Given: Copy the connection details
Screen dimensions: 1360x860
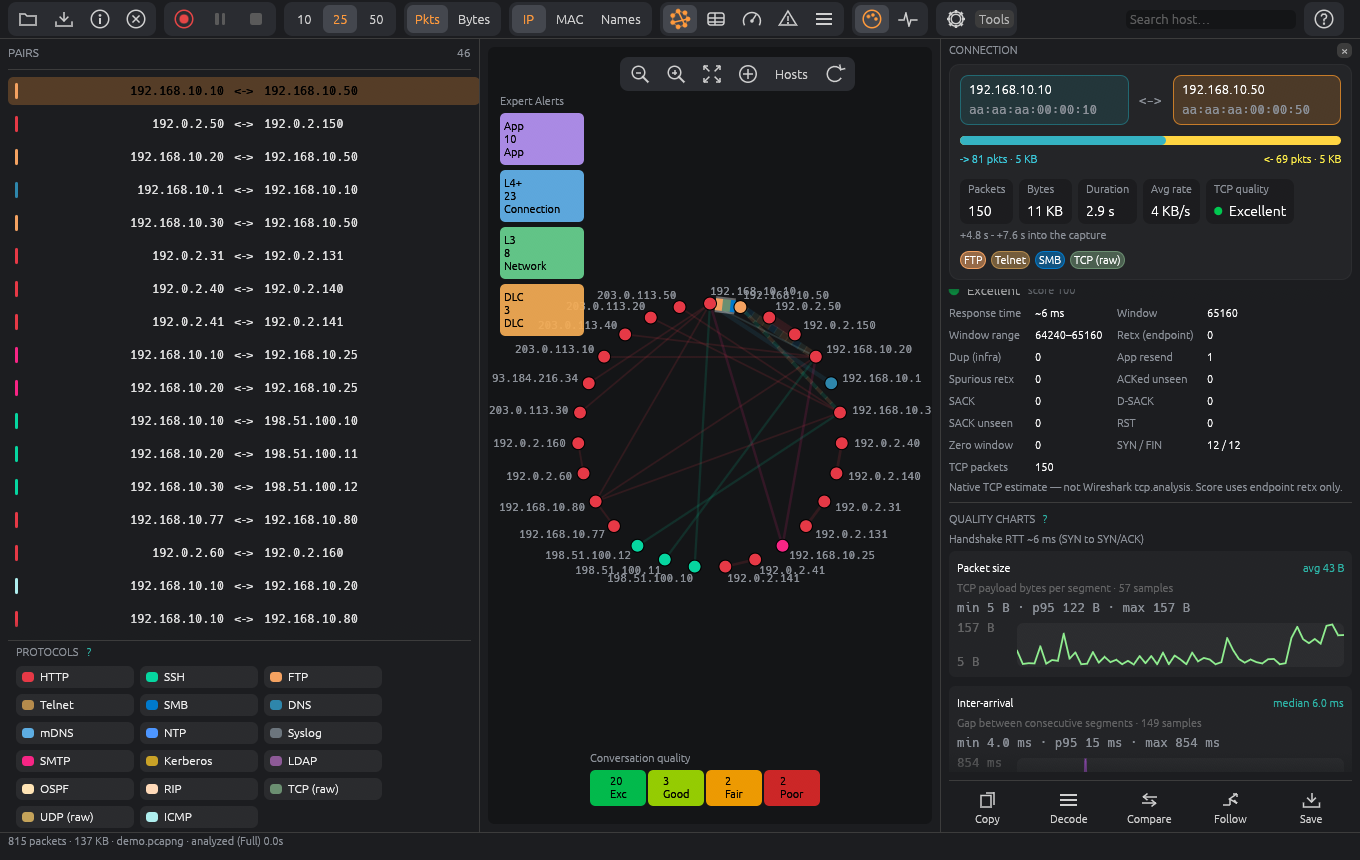Looking at the screenshot, I should [x=987, y=808].
